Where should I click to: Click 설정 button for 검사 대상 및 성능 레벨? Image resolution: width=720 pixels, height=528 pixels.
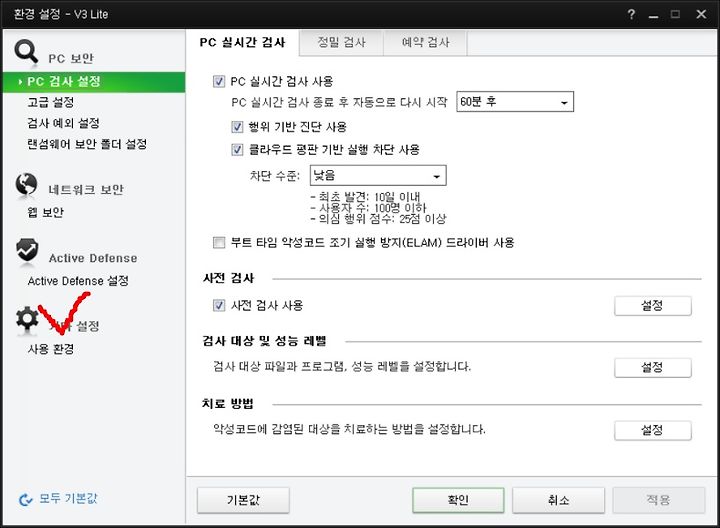tap(652, 368)
